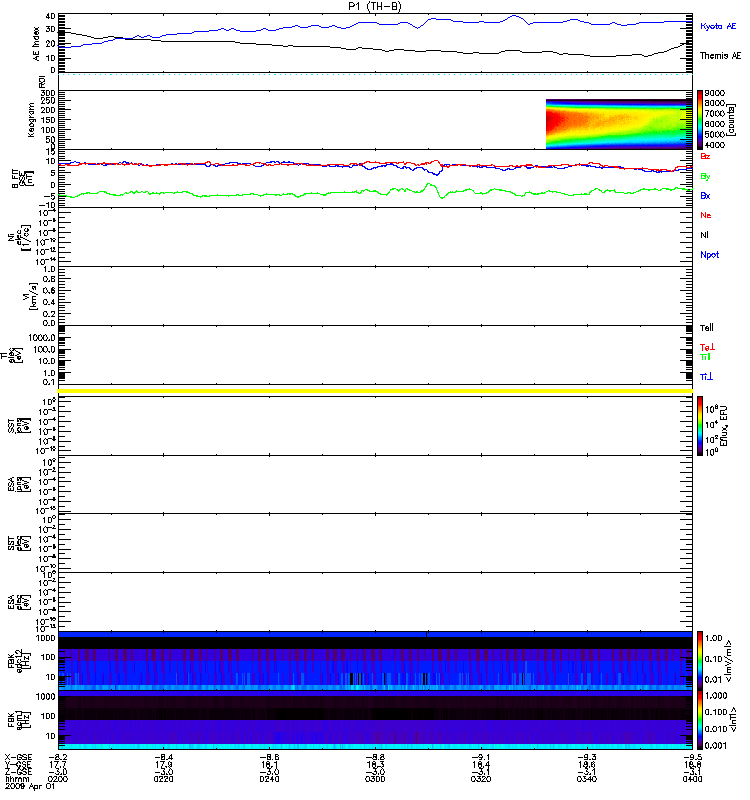Click the FBK nT spectrogram color bar
Viewport: 750px width, 800px height.
click(700, 720)
